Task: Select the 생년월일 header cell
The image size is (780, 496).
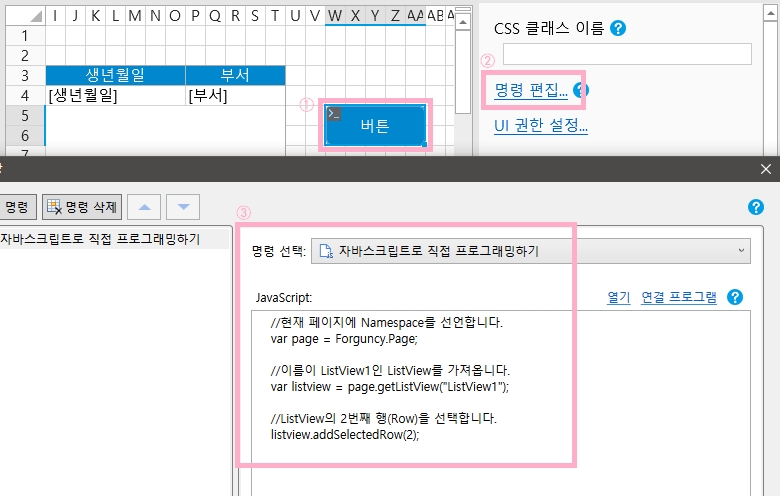Action: pyautogui.click(x=115, y=75)
